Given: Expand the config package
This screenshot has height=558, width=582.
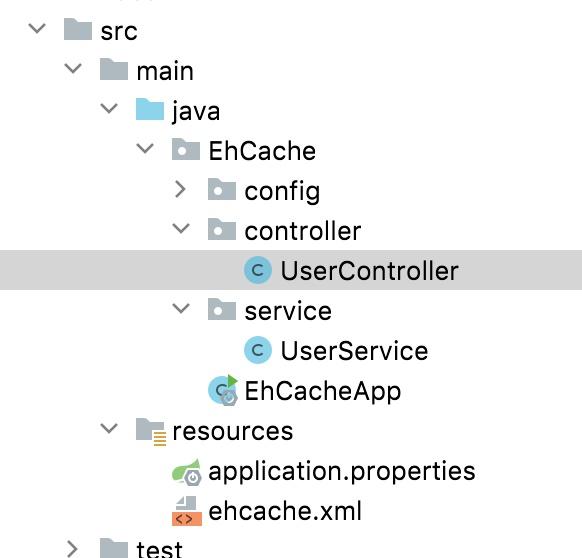Looking at the screenshot, I should coord(180,189).
